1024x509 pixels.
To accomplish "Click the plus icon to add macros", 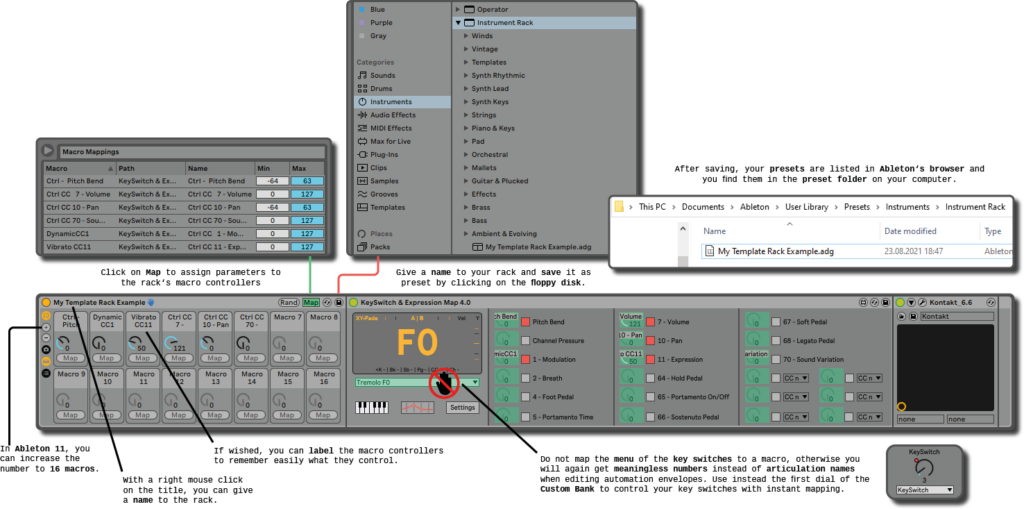I will [x=46, y=327].
